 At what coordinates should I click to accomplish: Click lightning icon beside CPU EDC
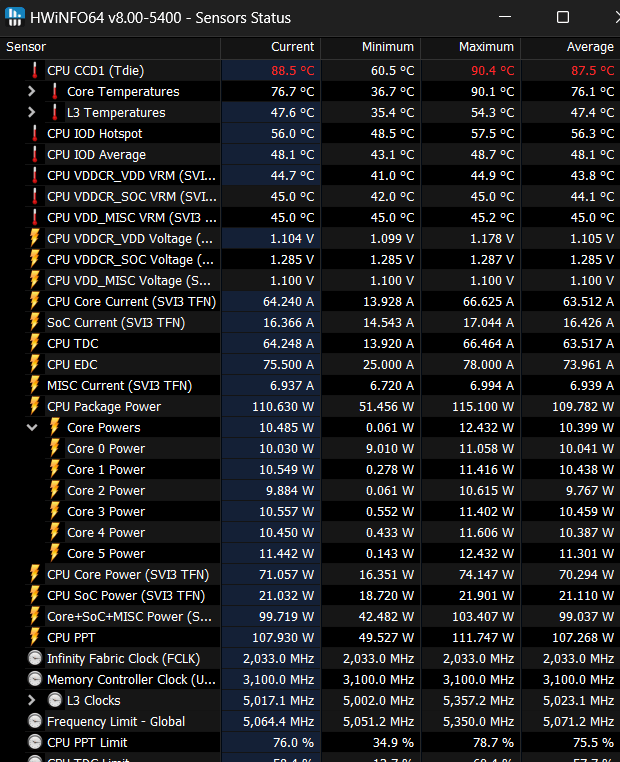click(34, 364)
